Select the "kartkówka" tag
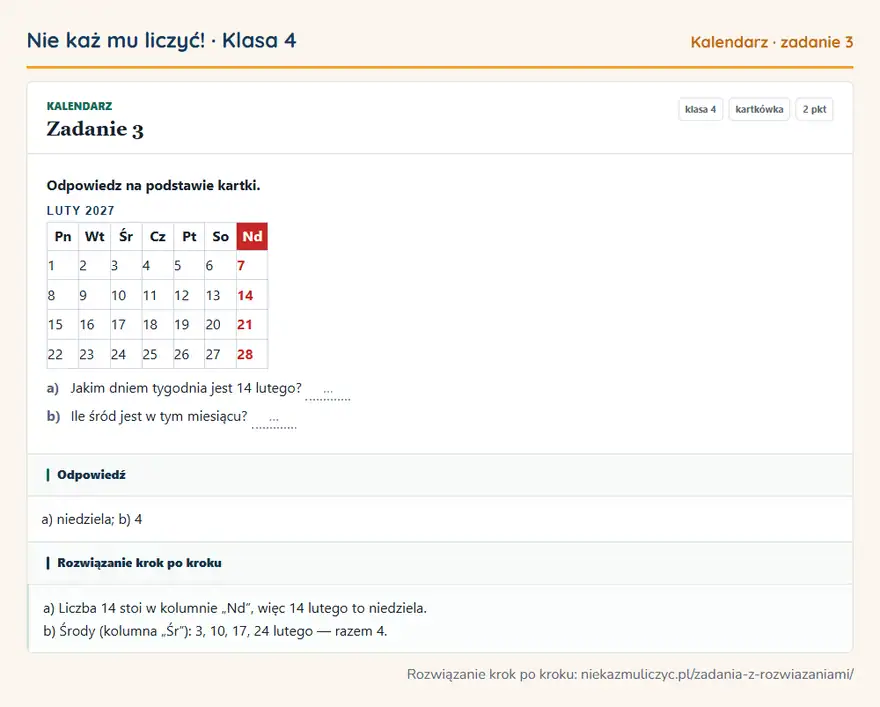880x707 pixels. tap(759, 109)
